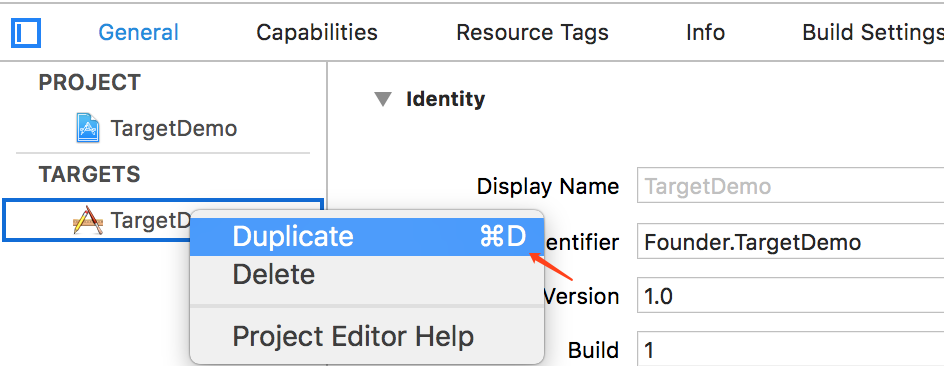Switch to the Info tab

click(x=705, y=33)
